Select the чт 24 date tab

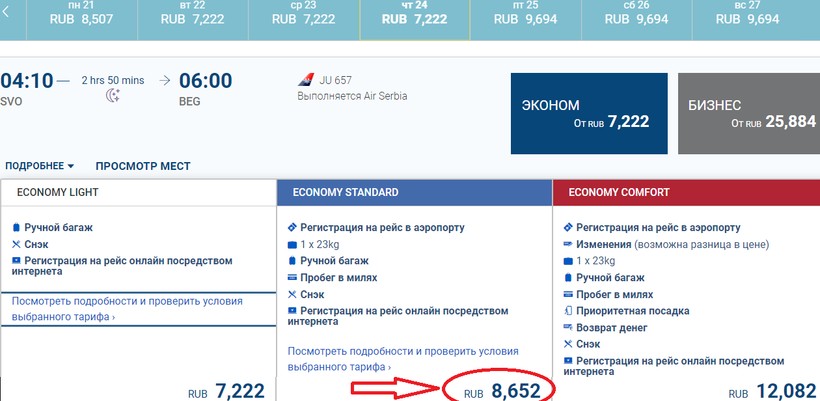(x=414, y=14)
